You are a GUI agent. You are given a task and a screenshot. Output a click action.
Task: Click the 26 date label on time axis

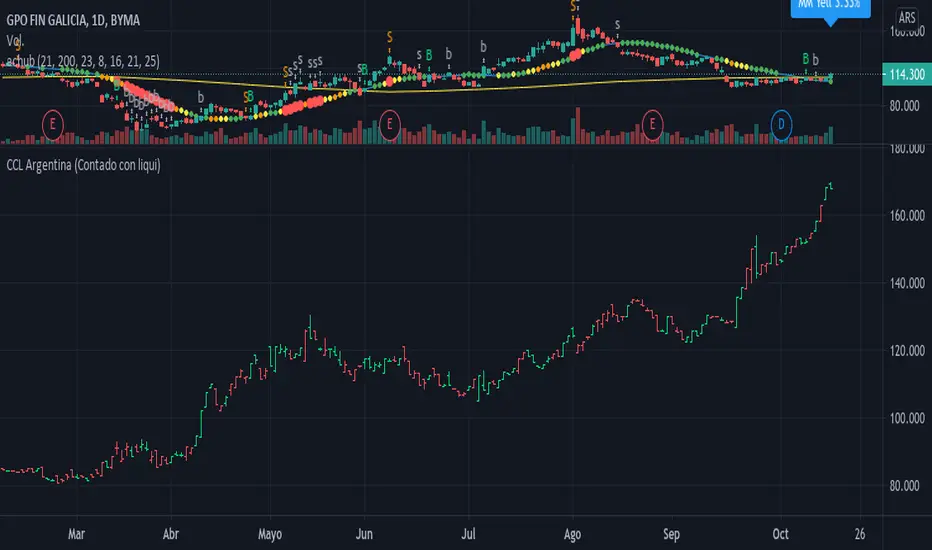tap(860, 534)
